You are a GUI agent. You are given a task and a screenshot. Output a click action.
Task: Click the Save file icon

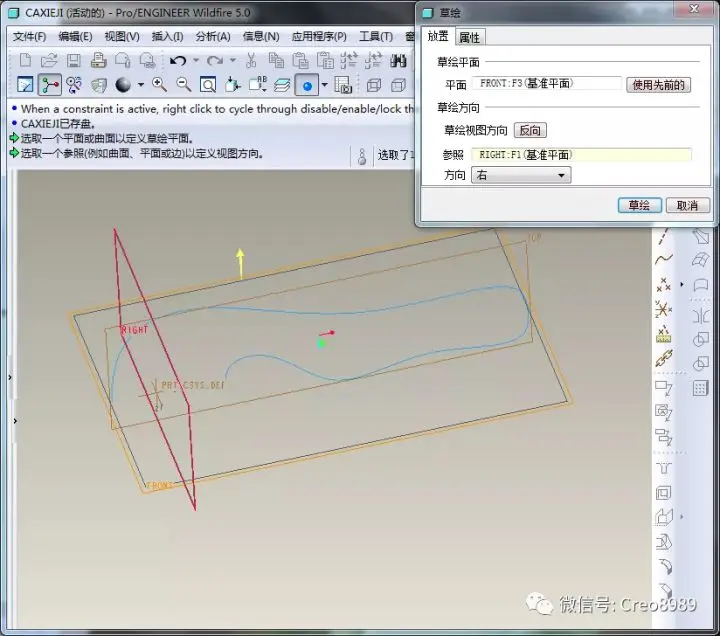tap(73, 61)
